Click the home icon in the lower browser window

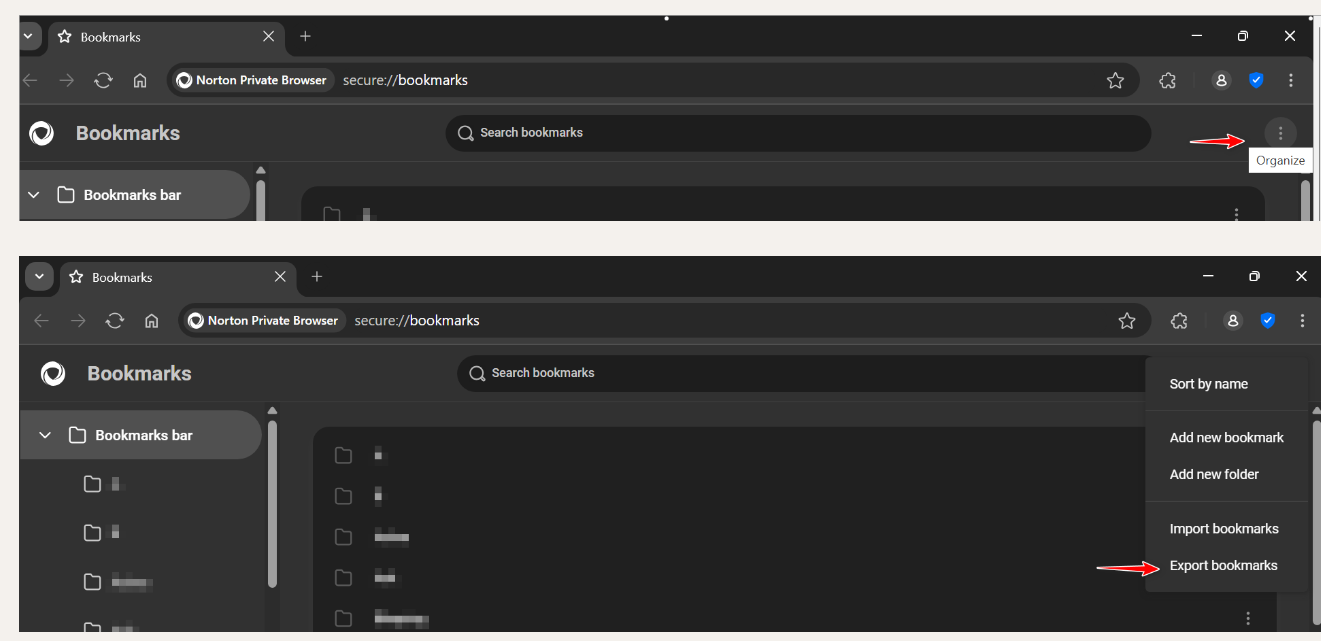(x=152, y=321)
